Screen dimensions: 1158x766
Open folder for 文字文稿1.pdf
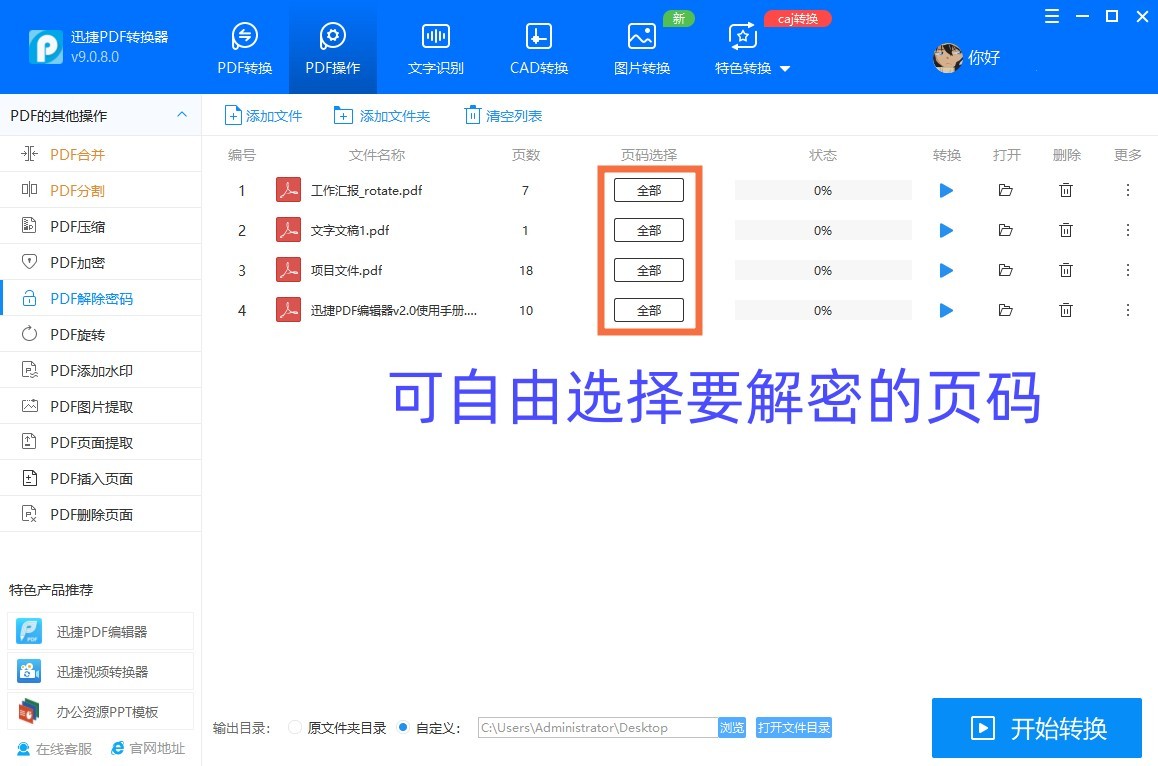[x=1005, y=230]
